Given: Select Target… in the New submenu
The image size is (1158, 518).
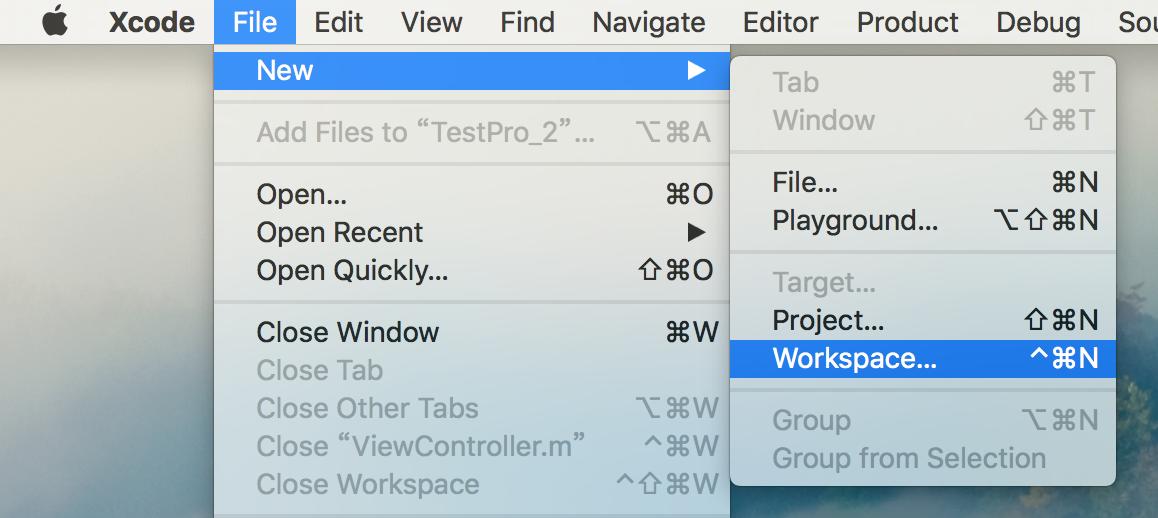Looking at the screenshot, I should click(922, 282).
